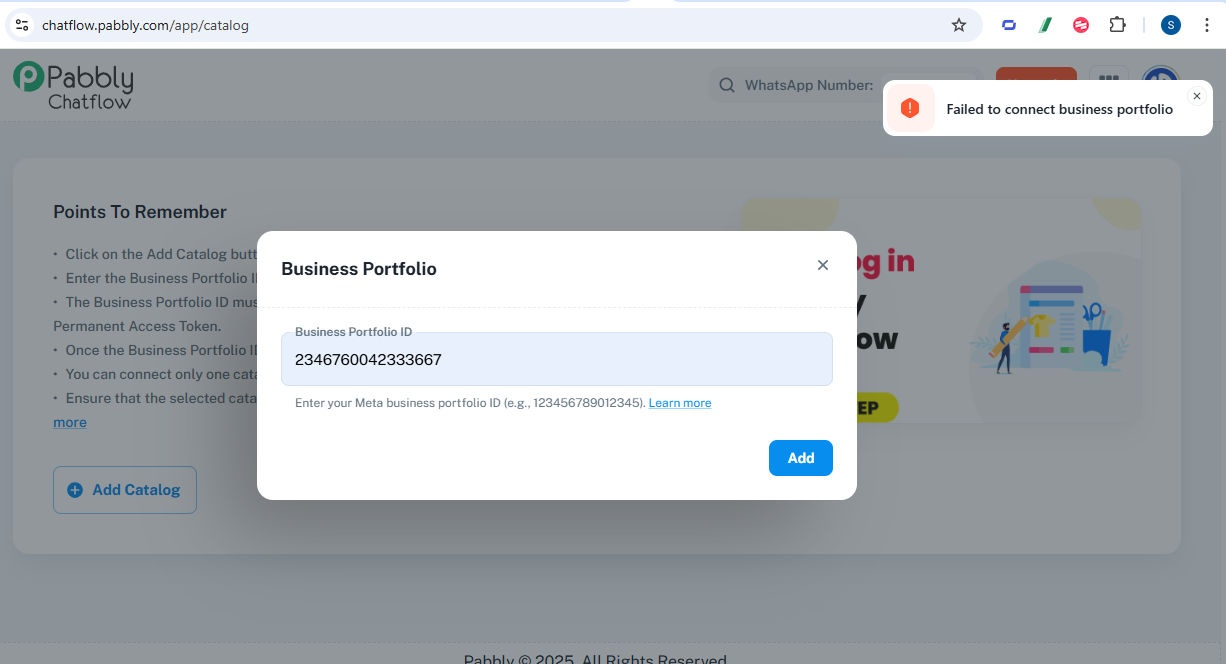Click the red round extension icon
The image size is (1226, 664).
pos(1081,25)
